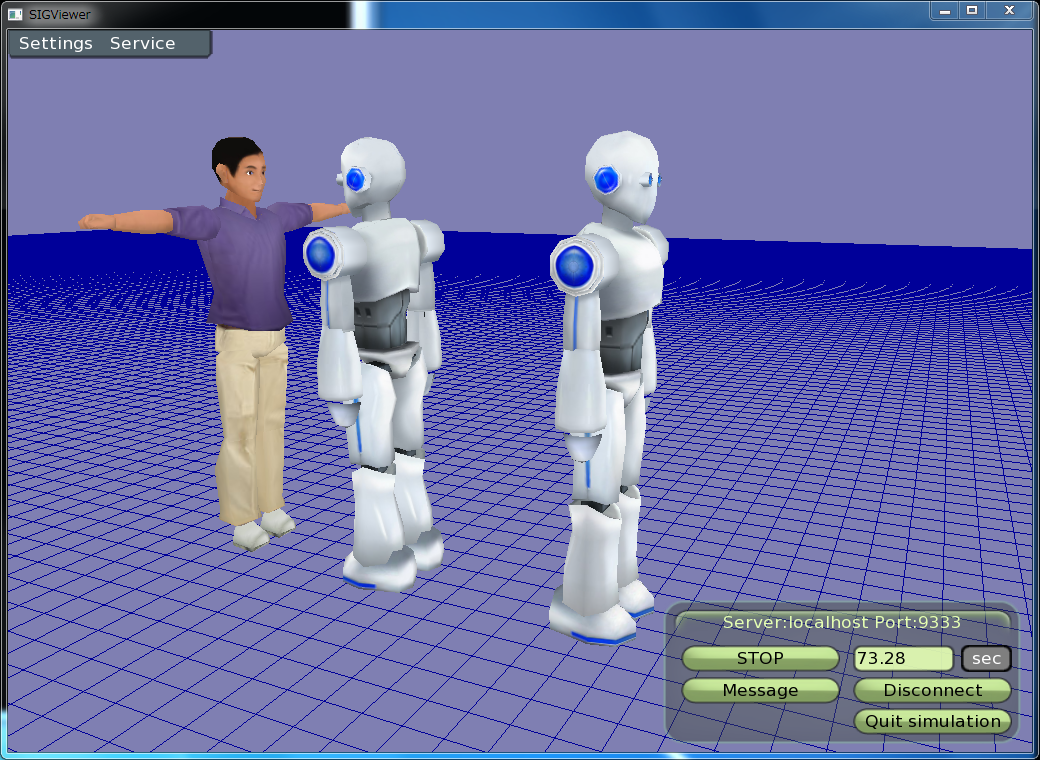The width and height of the screenshot is (1040, 760).
Task: Close the SIGViewer window
Action: [x=1010, y=10]
